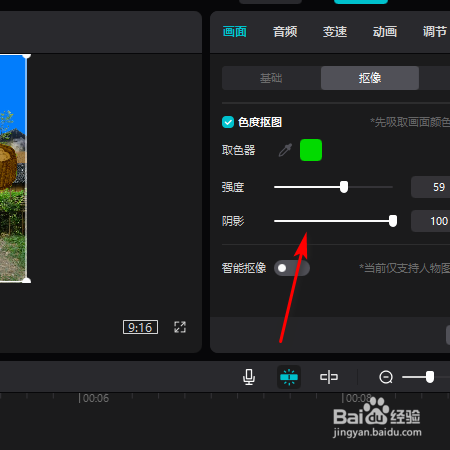
Task: Open the 画面 tab
Action: coord(235,32)
